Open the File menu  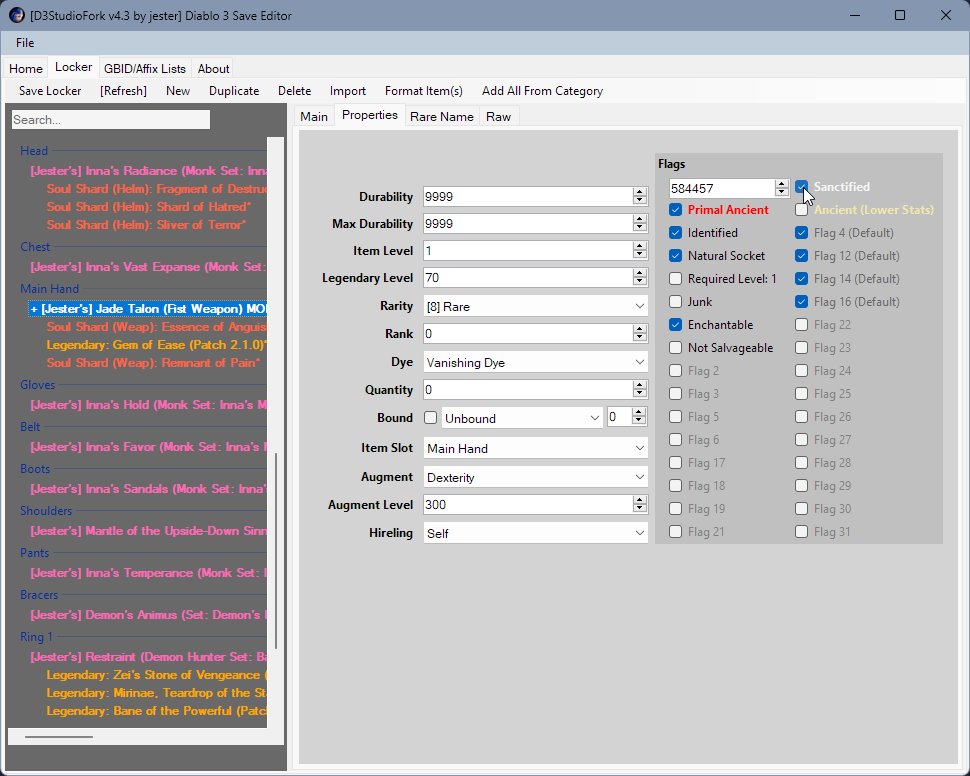[x=25, y=43]
